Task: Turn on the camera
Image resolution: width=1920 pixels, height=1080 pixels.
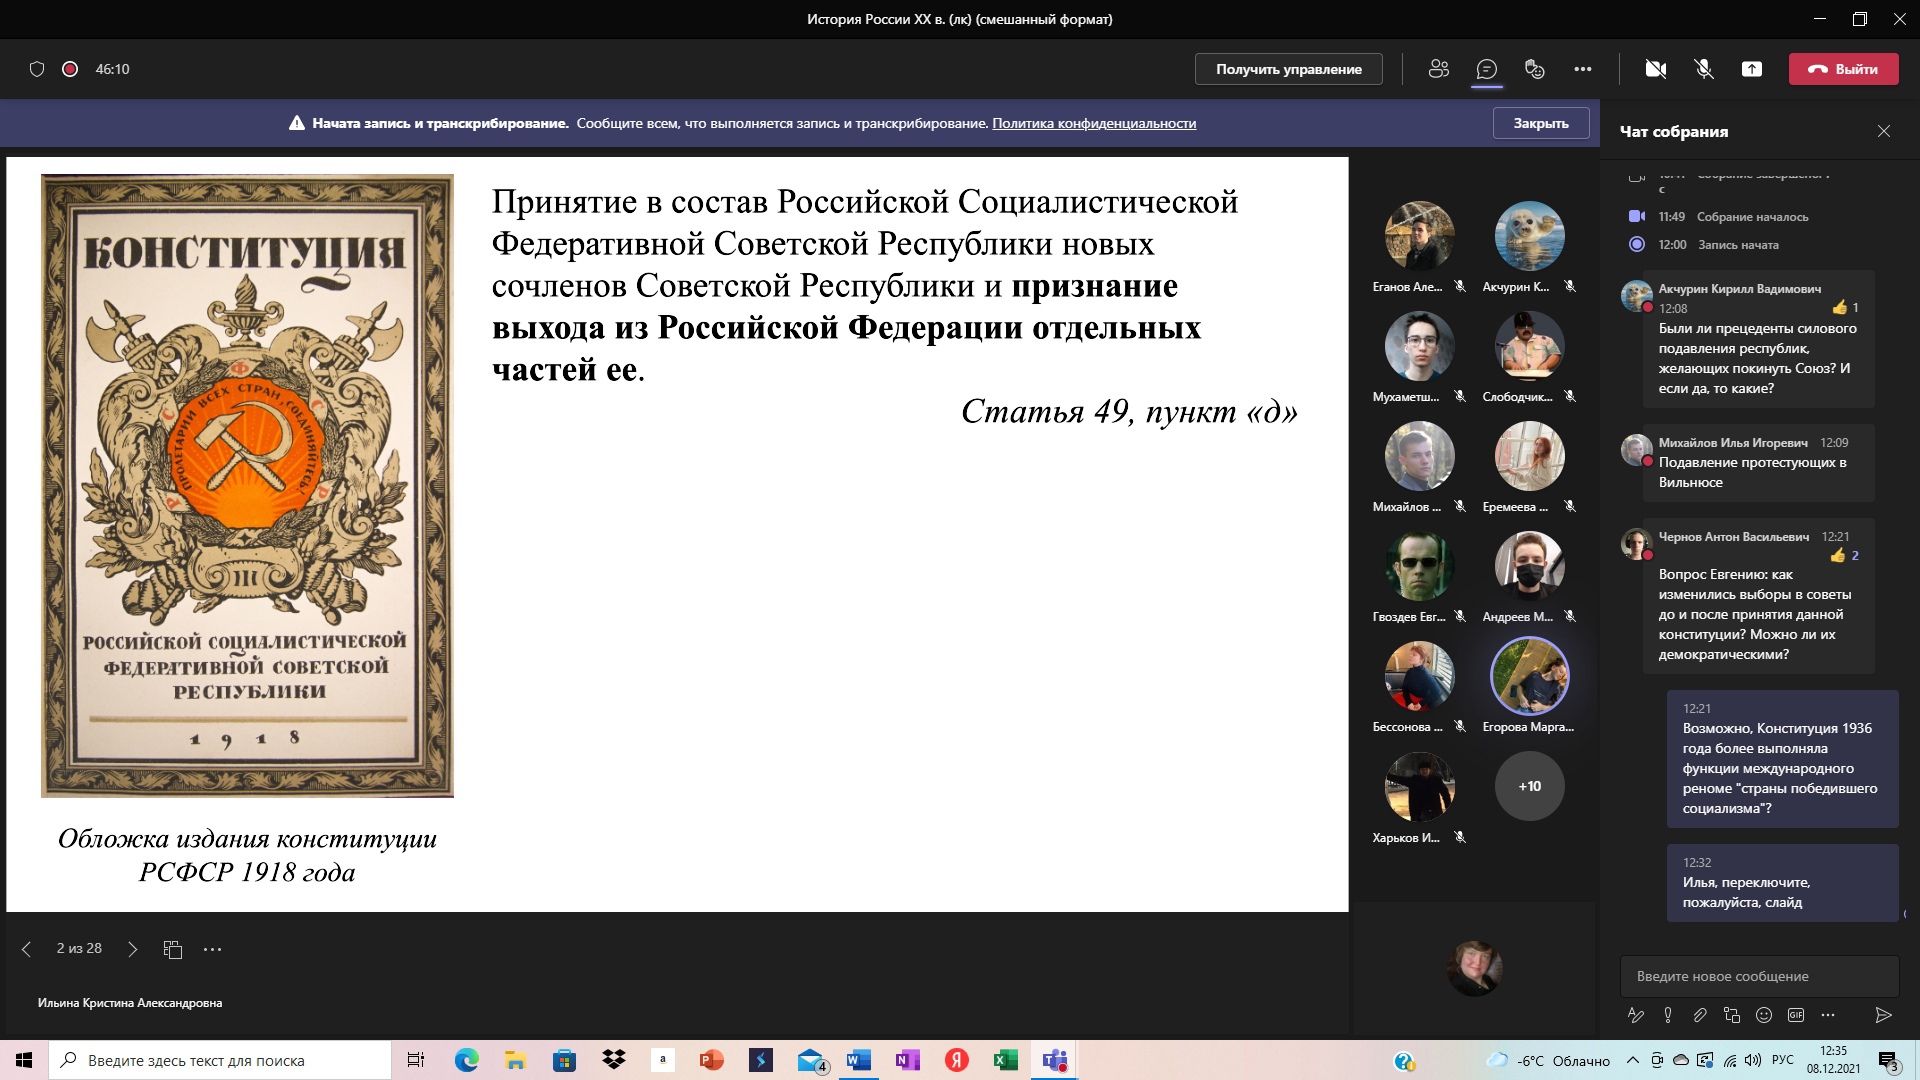Action: 1656,69
